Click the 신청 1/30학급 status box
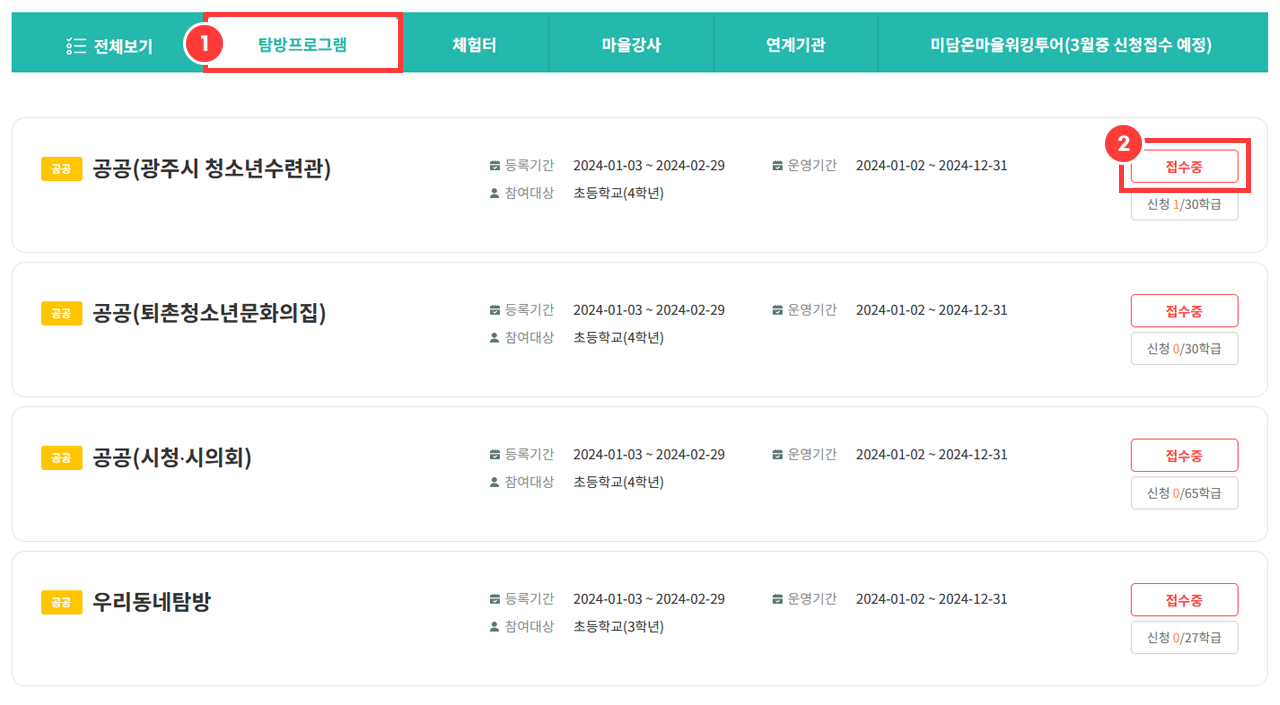Viewport: 1280px width, 705px height. point(1184,204)
